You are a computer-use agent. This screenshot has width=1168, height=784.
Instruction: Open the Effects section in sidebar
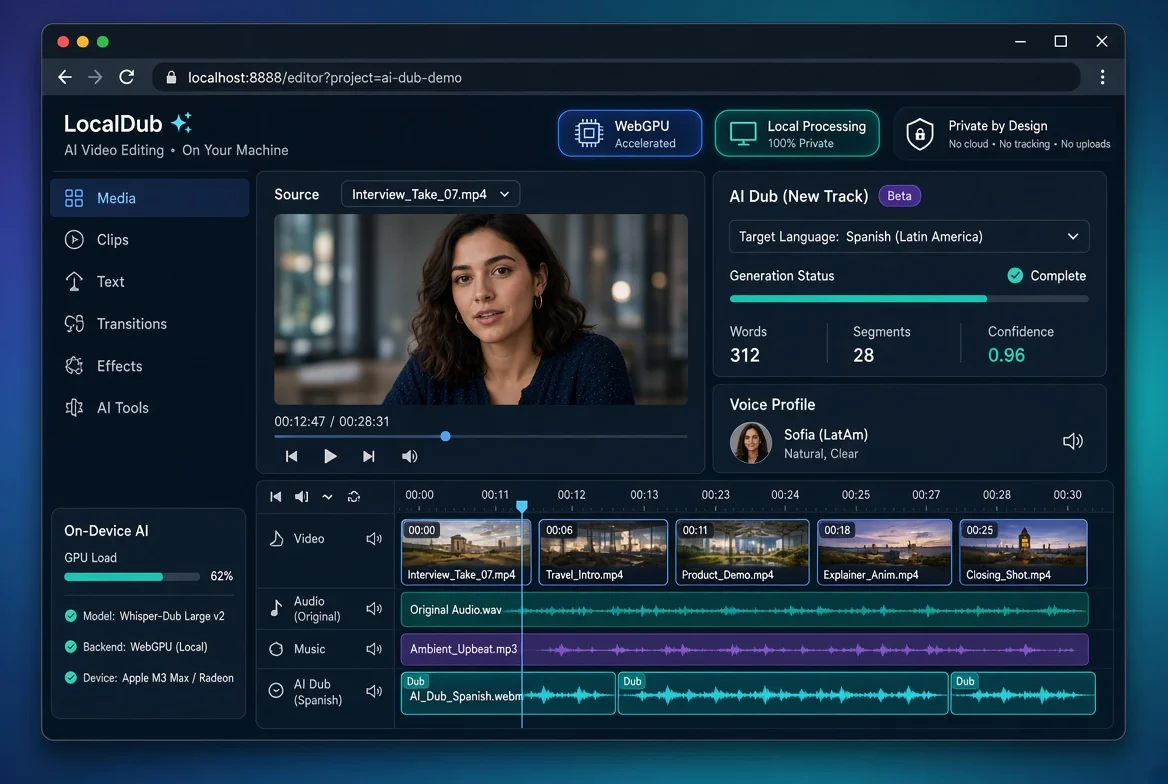click(149, 366)
